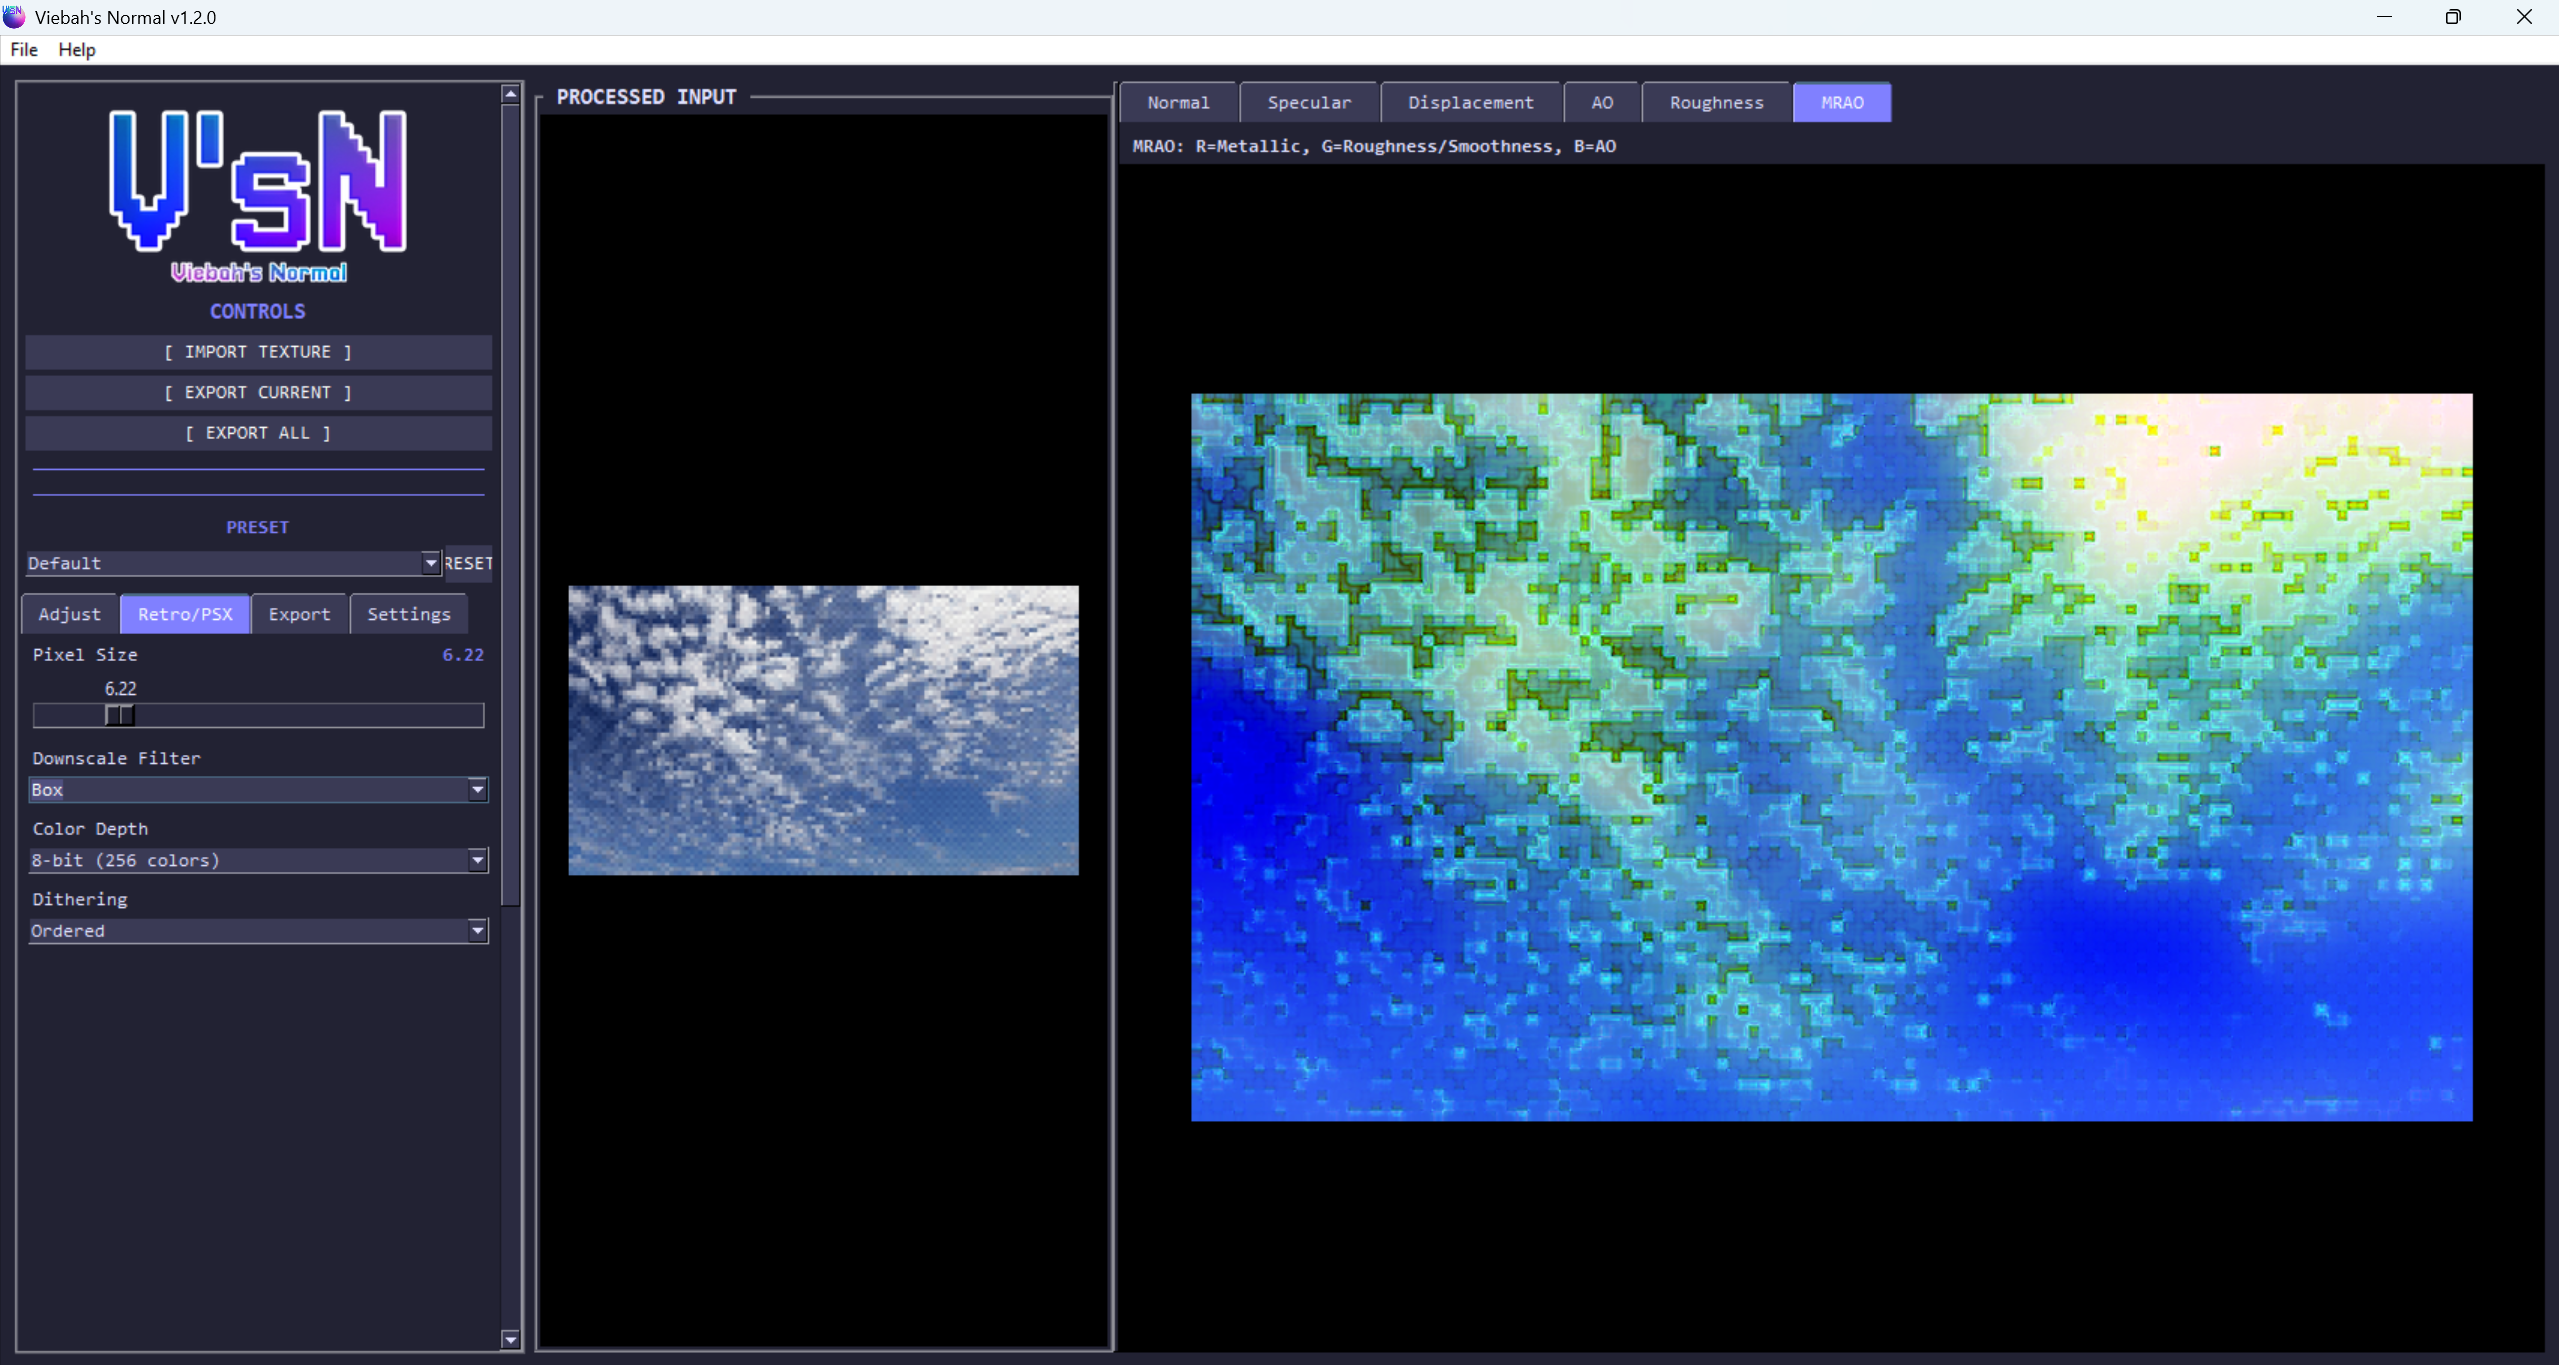Expand the Downscale Filter Box dropdown
The image size is (2559, 1365).
pyautogui.click(x=477, y=790)
